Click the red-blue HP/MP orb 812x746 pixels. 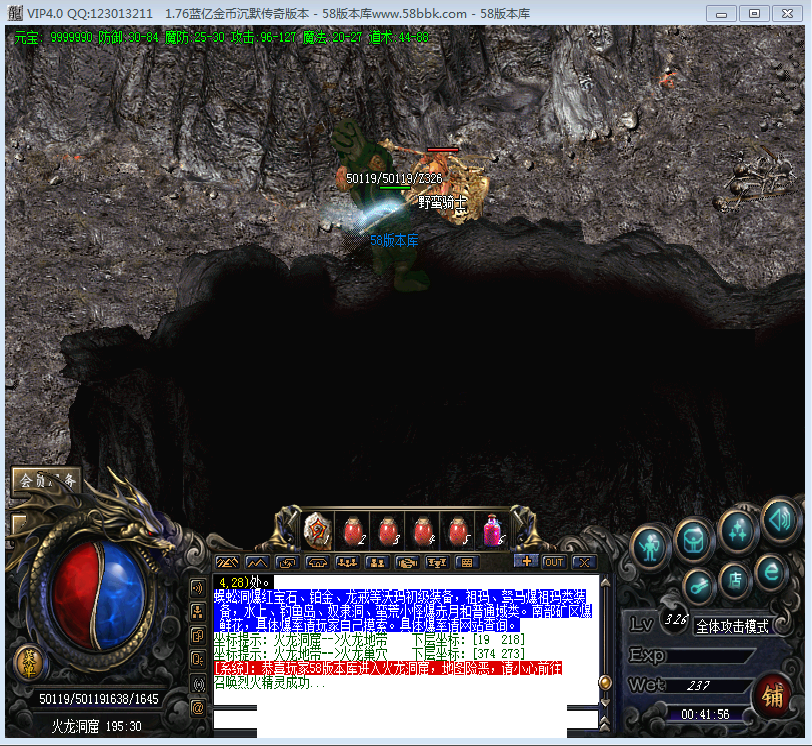tap(97, 593)
